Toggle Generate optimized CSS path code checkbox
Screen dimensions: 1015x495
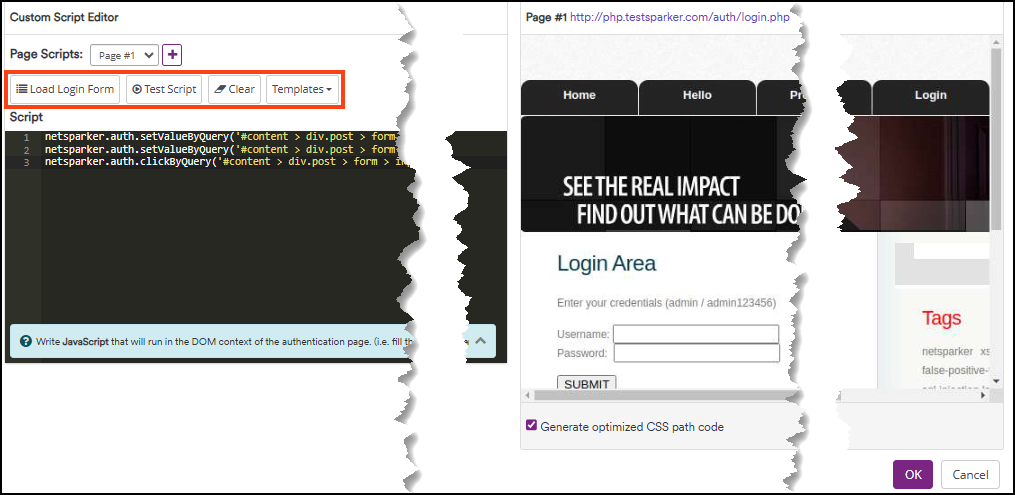click(531, 426)
